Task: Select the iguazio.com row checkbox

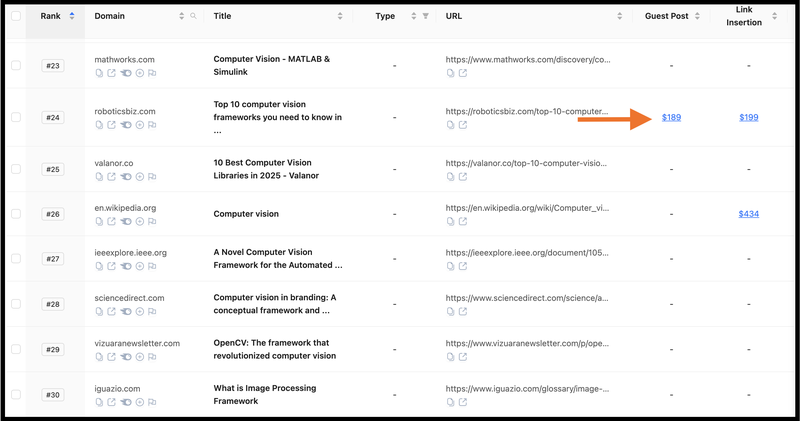Action: (16, 394)
